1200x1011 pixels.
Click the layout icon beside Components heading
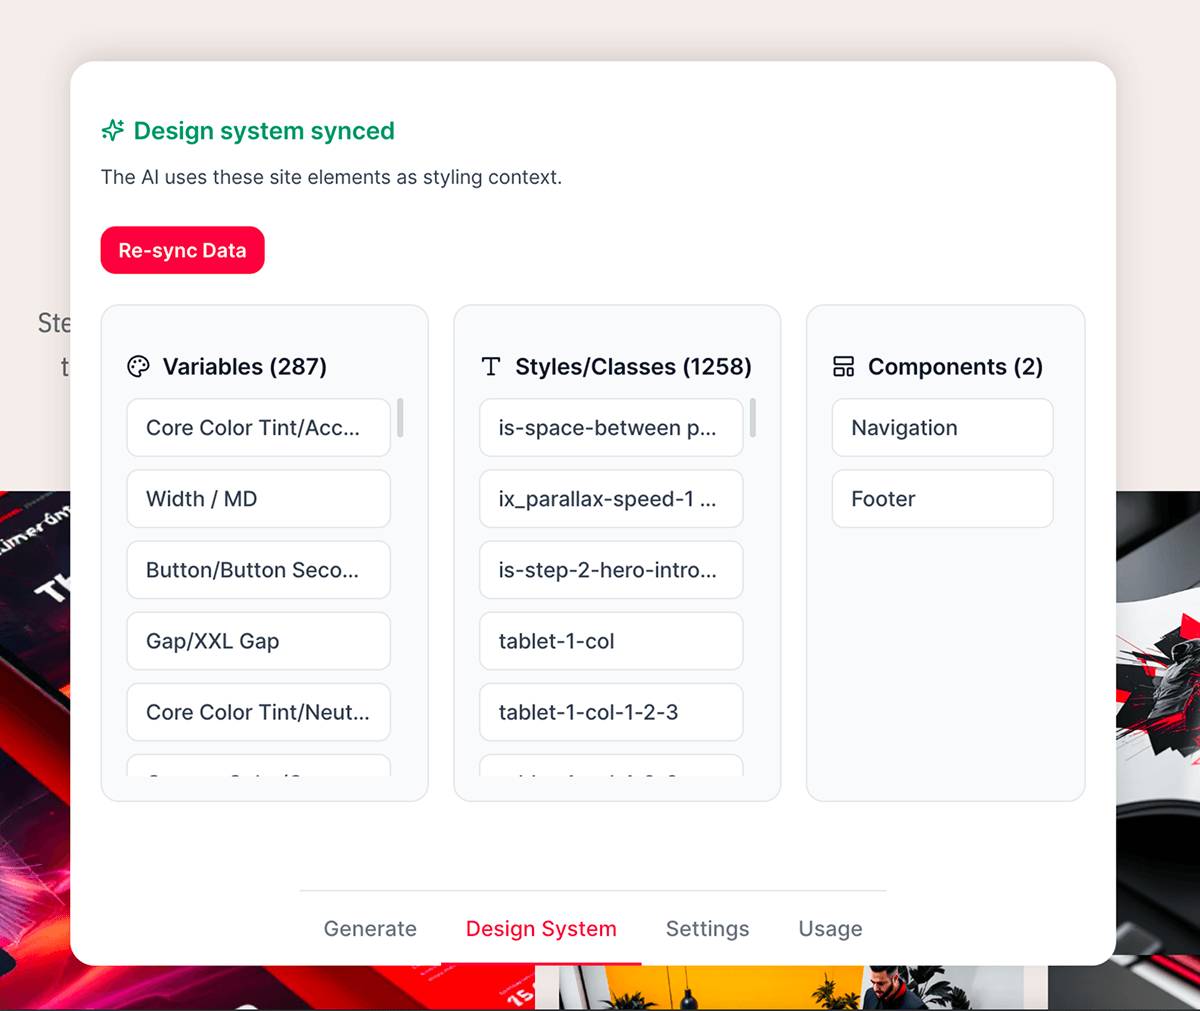(x=843, y=366)
